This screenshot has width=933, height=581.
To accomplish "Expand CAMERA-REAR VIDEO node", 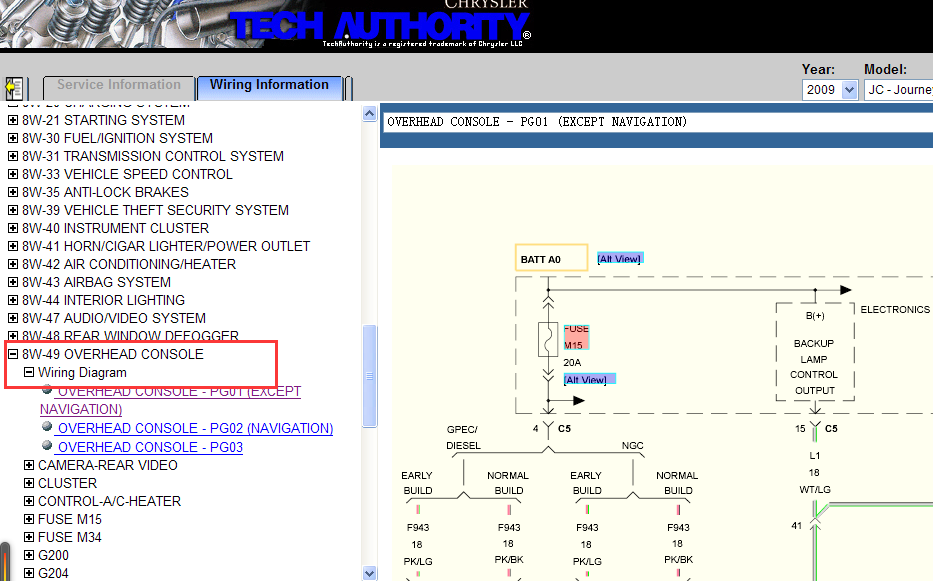I will point(29,466).
